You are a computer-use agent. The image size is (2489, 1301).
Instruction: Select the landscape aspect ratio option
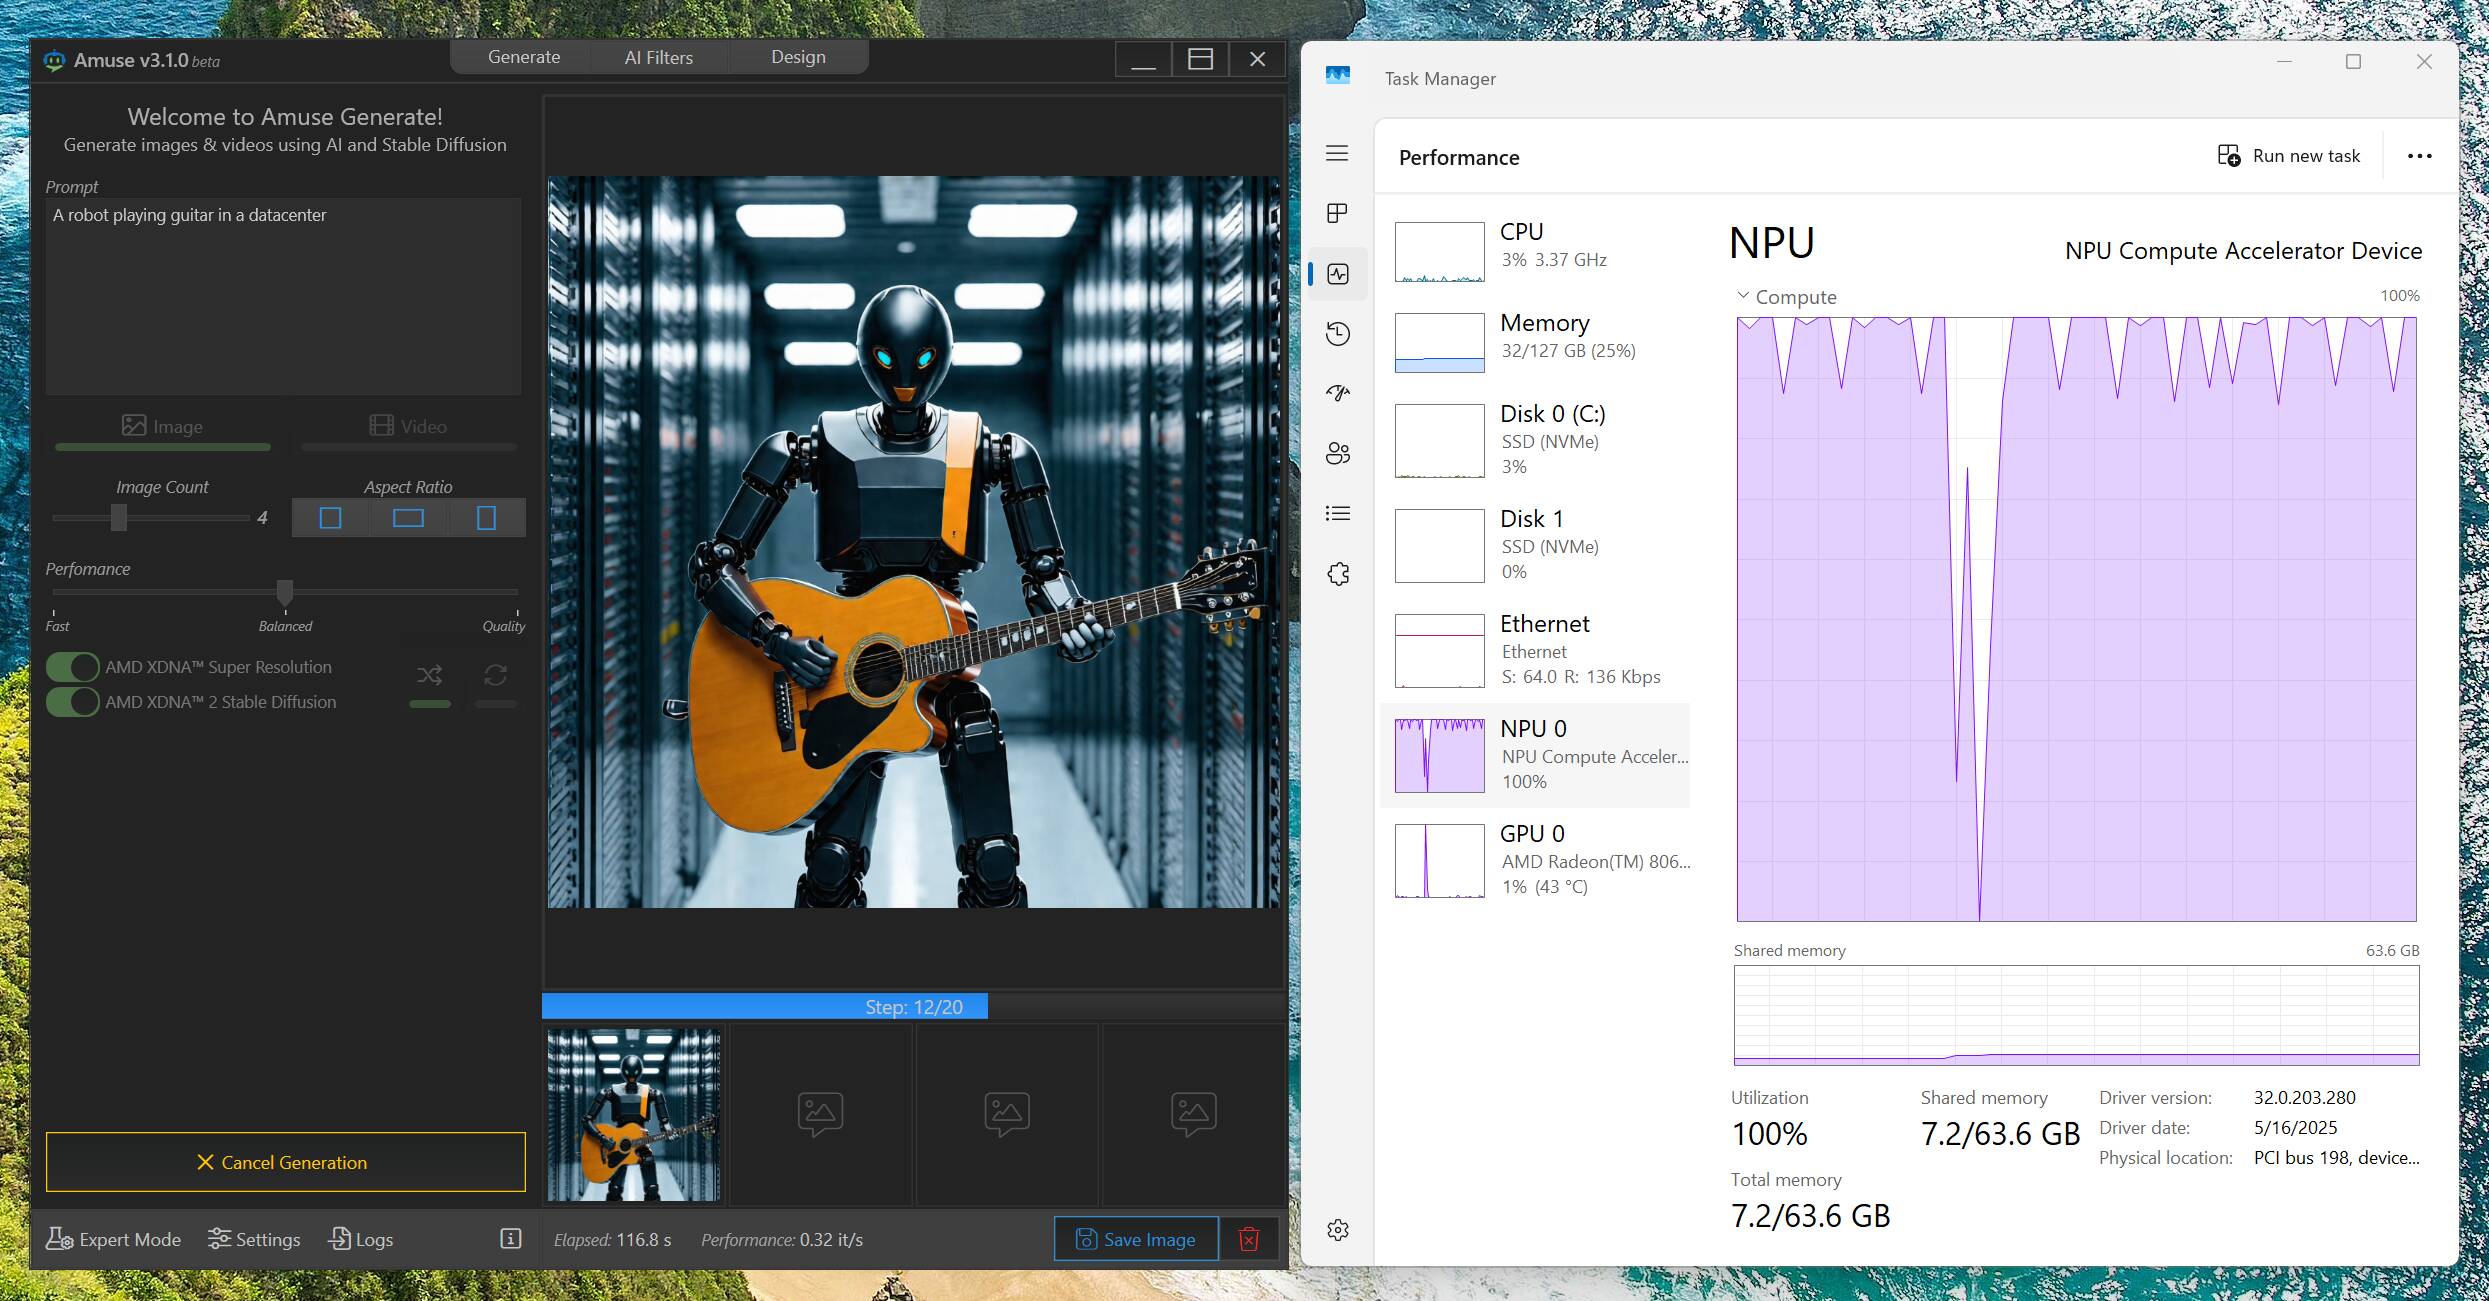408,518
